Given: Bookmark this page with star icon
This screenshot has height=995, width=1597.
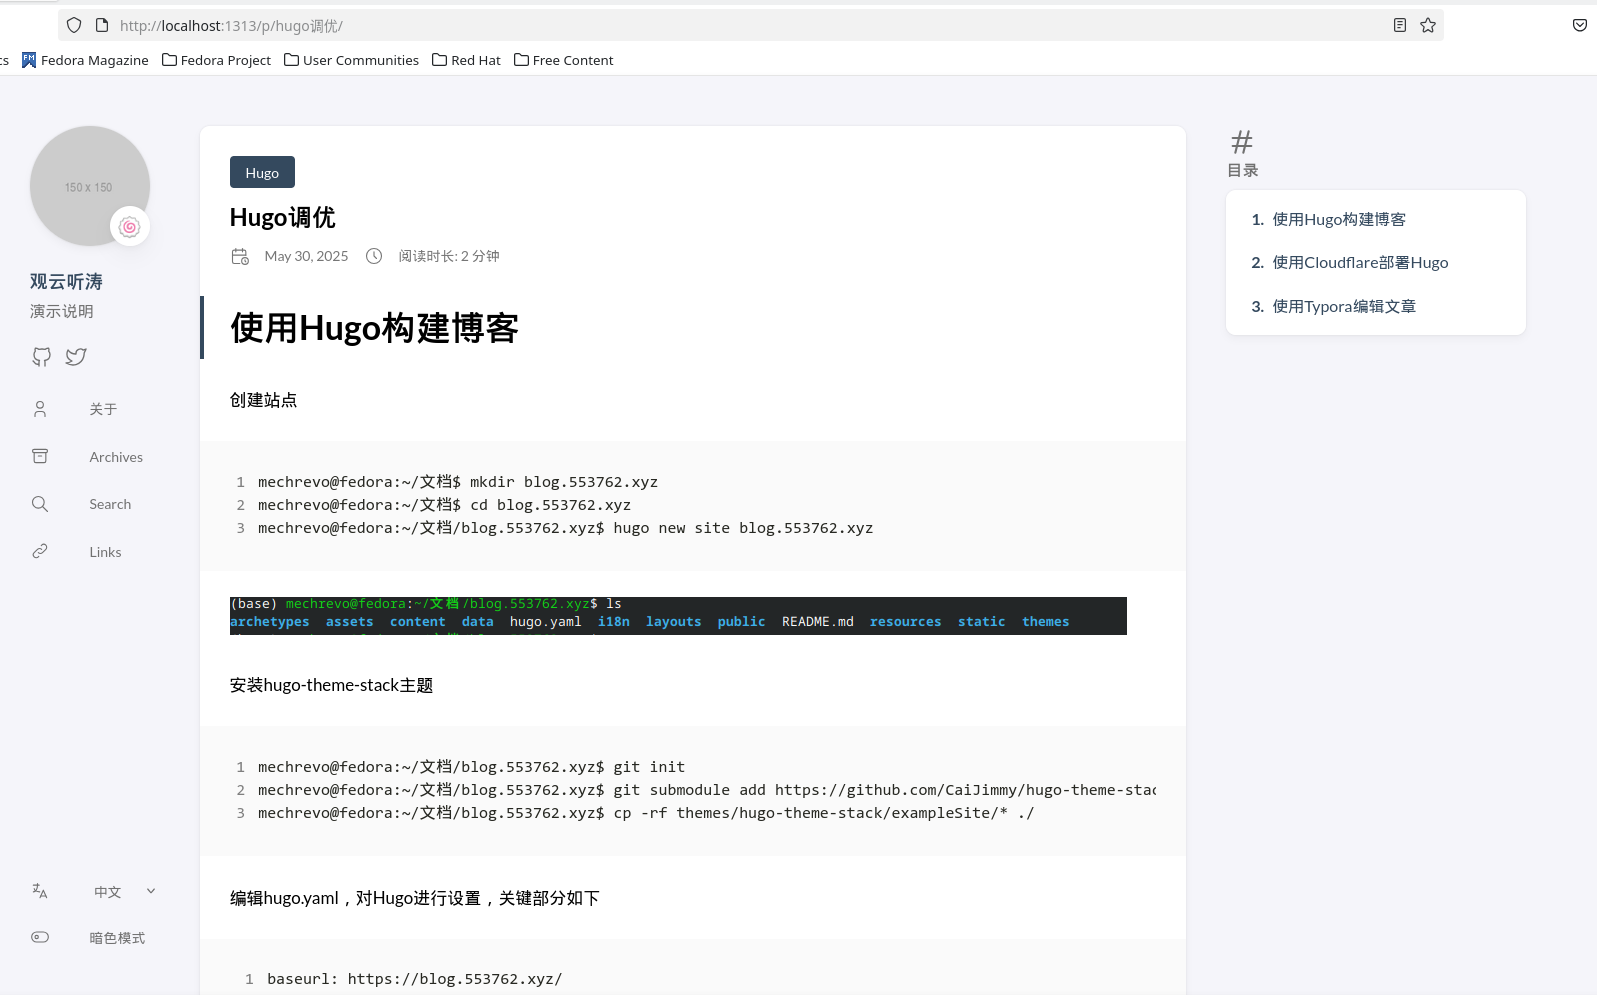Looking at the screenshot, I should 1428,25.
